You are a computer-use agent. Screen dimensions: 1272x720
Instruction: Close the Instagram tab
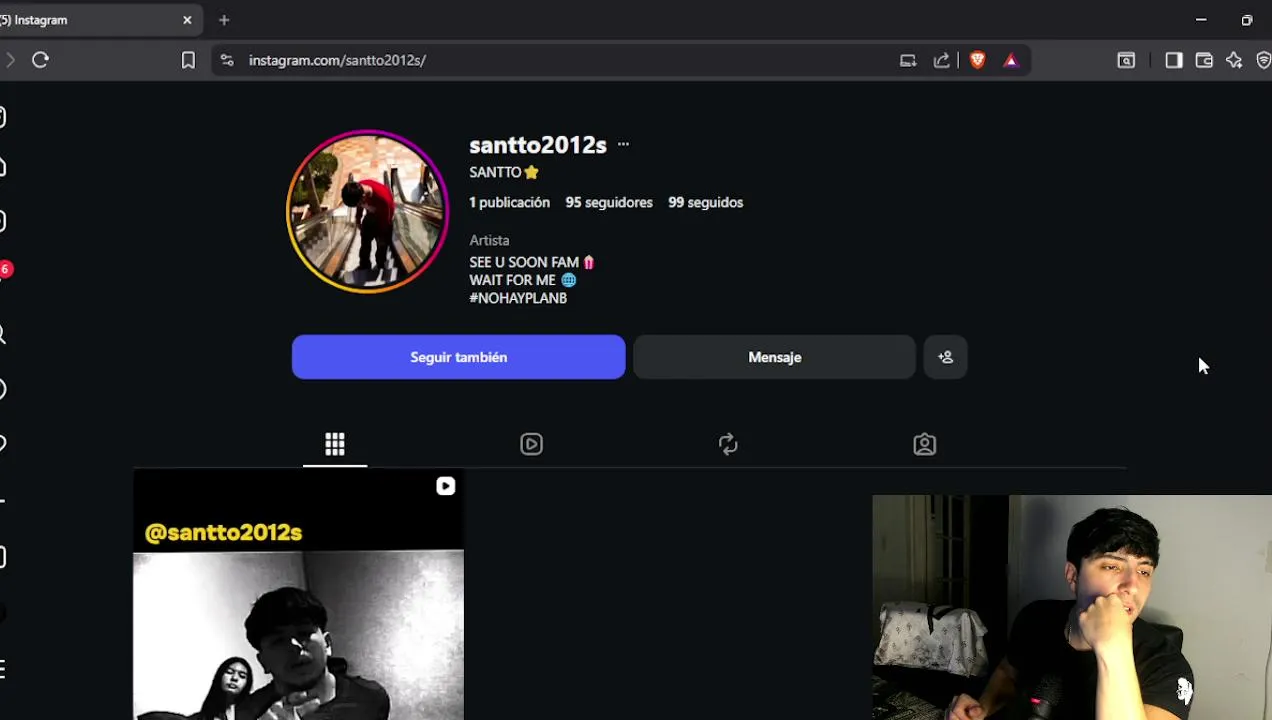[x=187, y=20]
